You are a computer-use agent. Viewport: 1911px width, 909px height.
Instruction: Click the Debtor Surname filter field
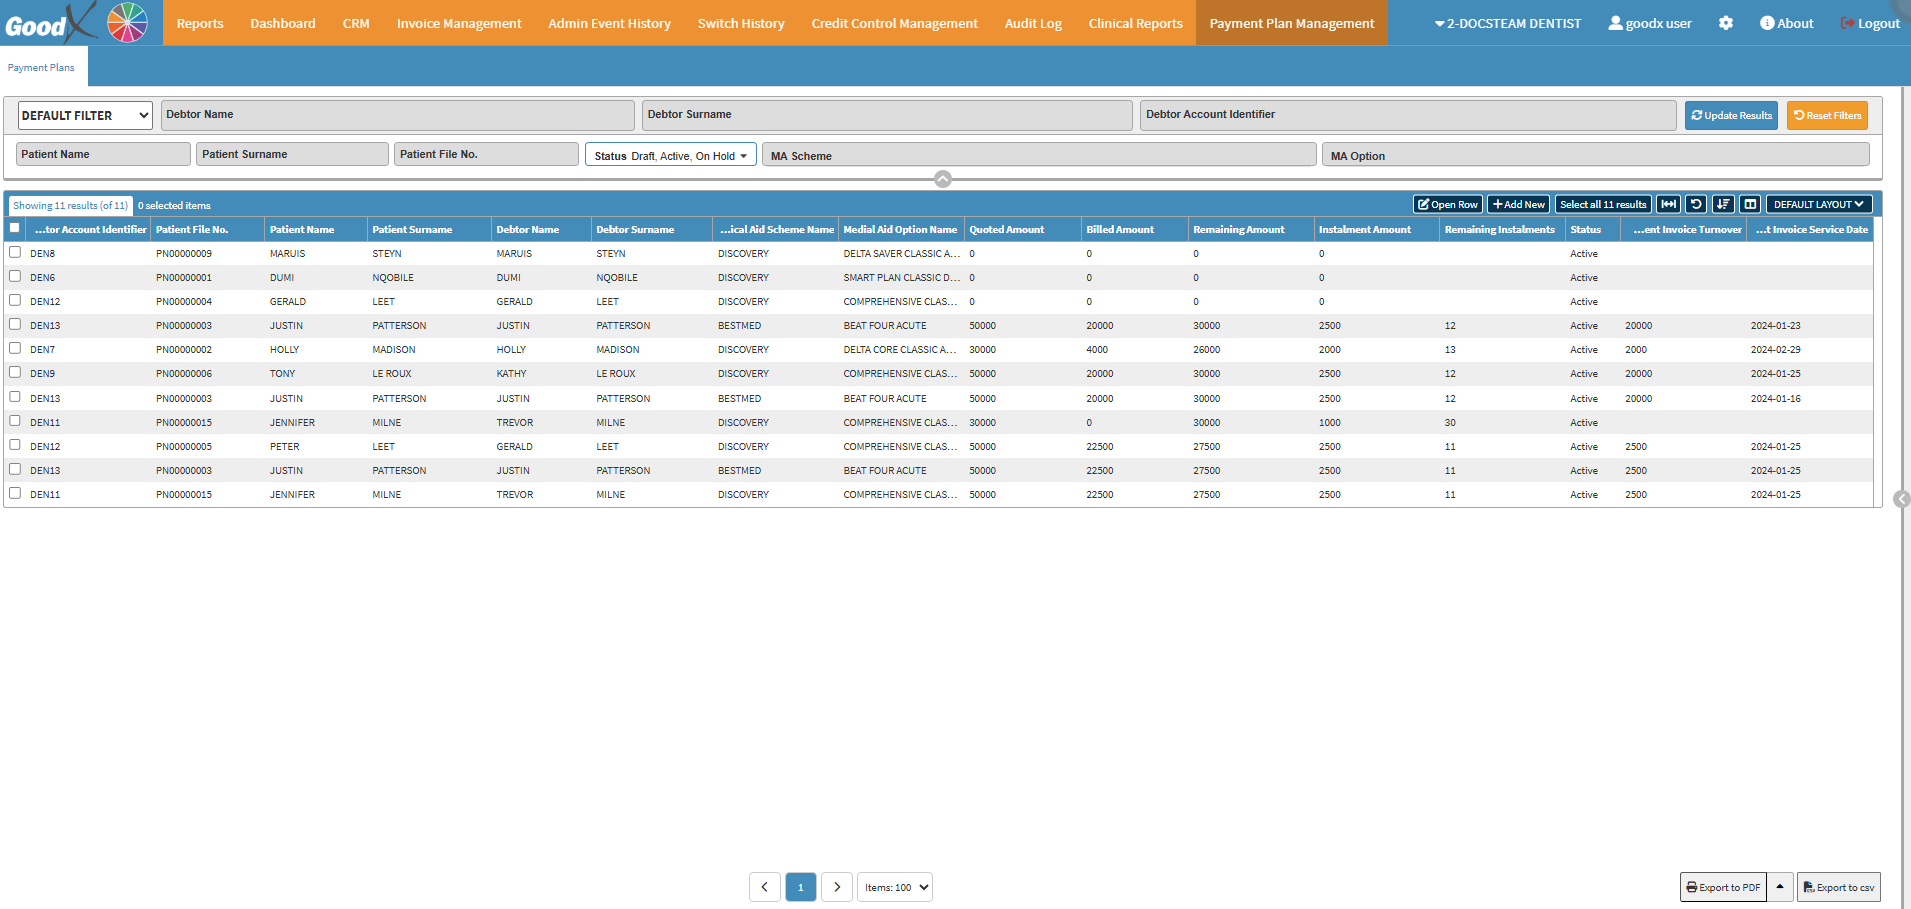click(x=886, y=115)
